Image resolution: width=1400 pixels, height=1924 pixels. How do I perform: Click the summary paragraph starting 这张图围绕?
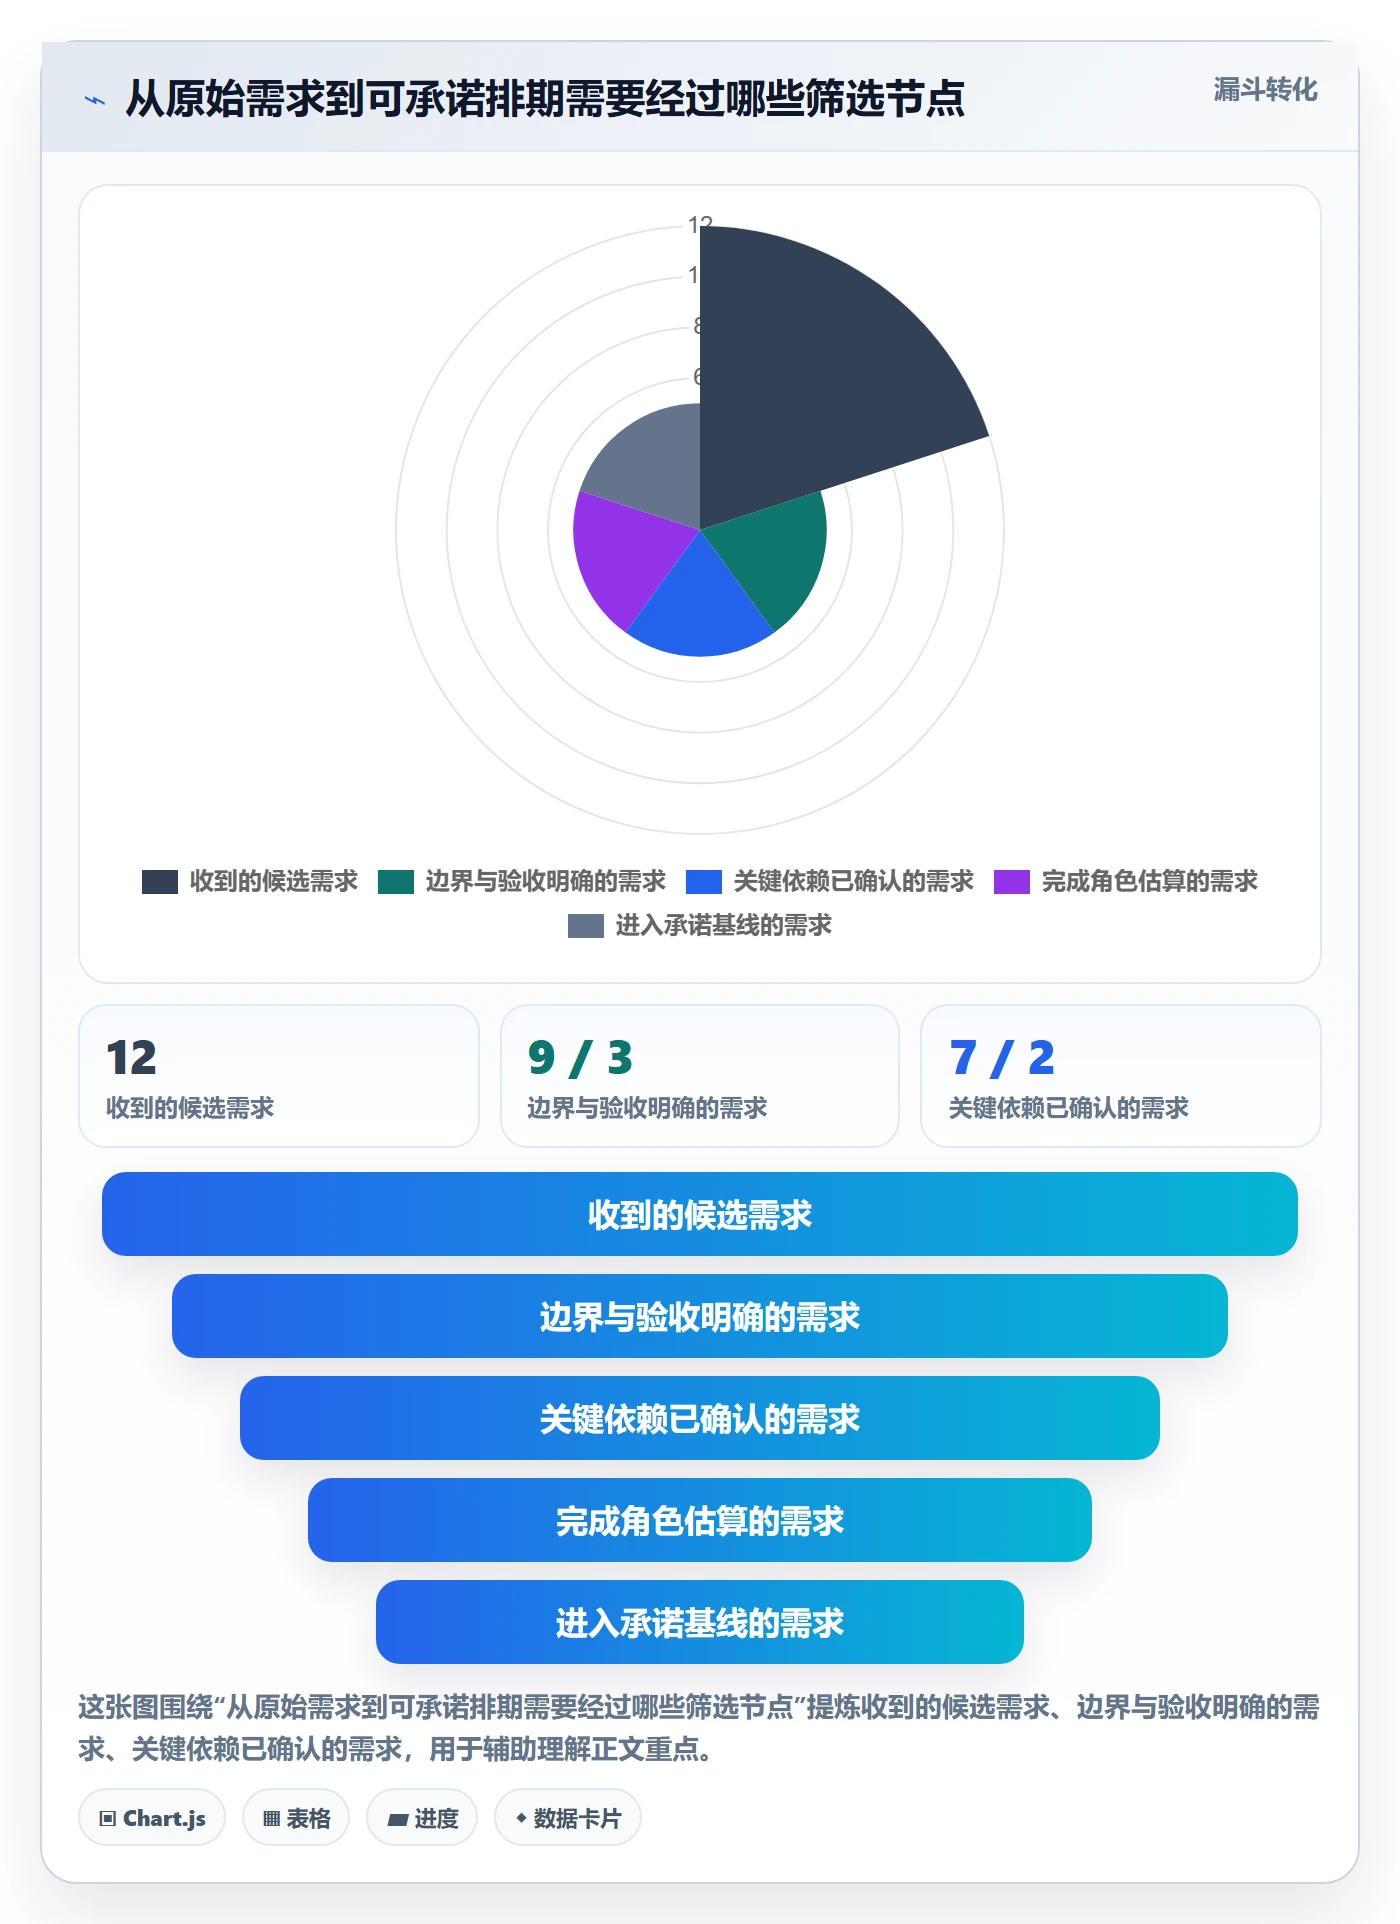point(699,1727)
